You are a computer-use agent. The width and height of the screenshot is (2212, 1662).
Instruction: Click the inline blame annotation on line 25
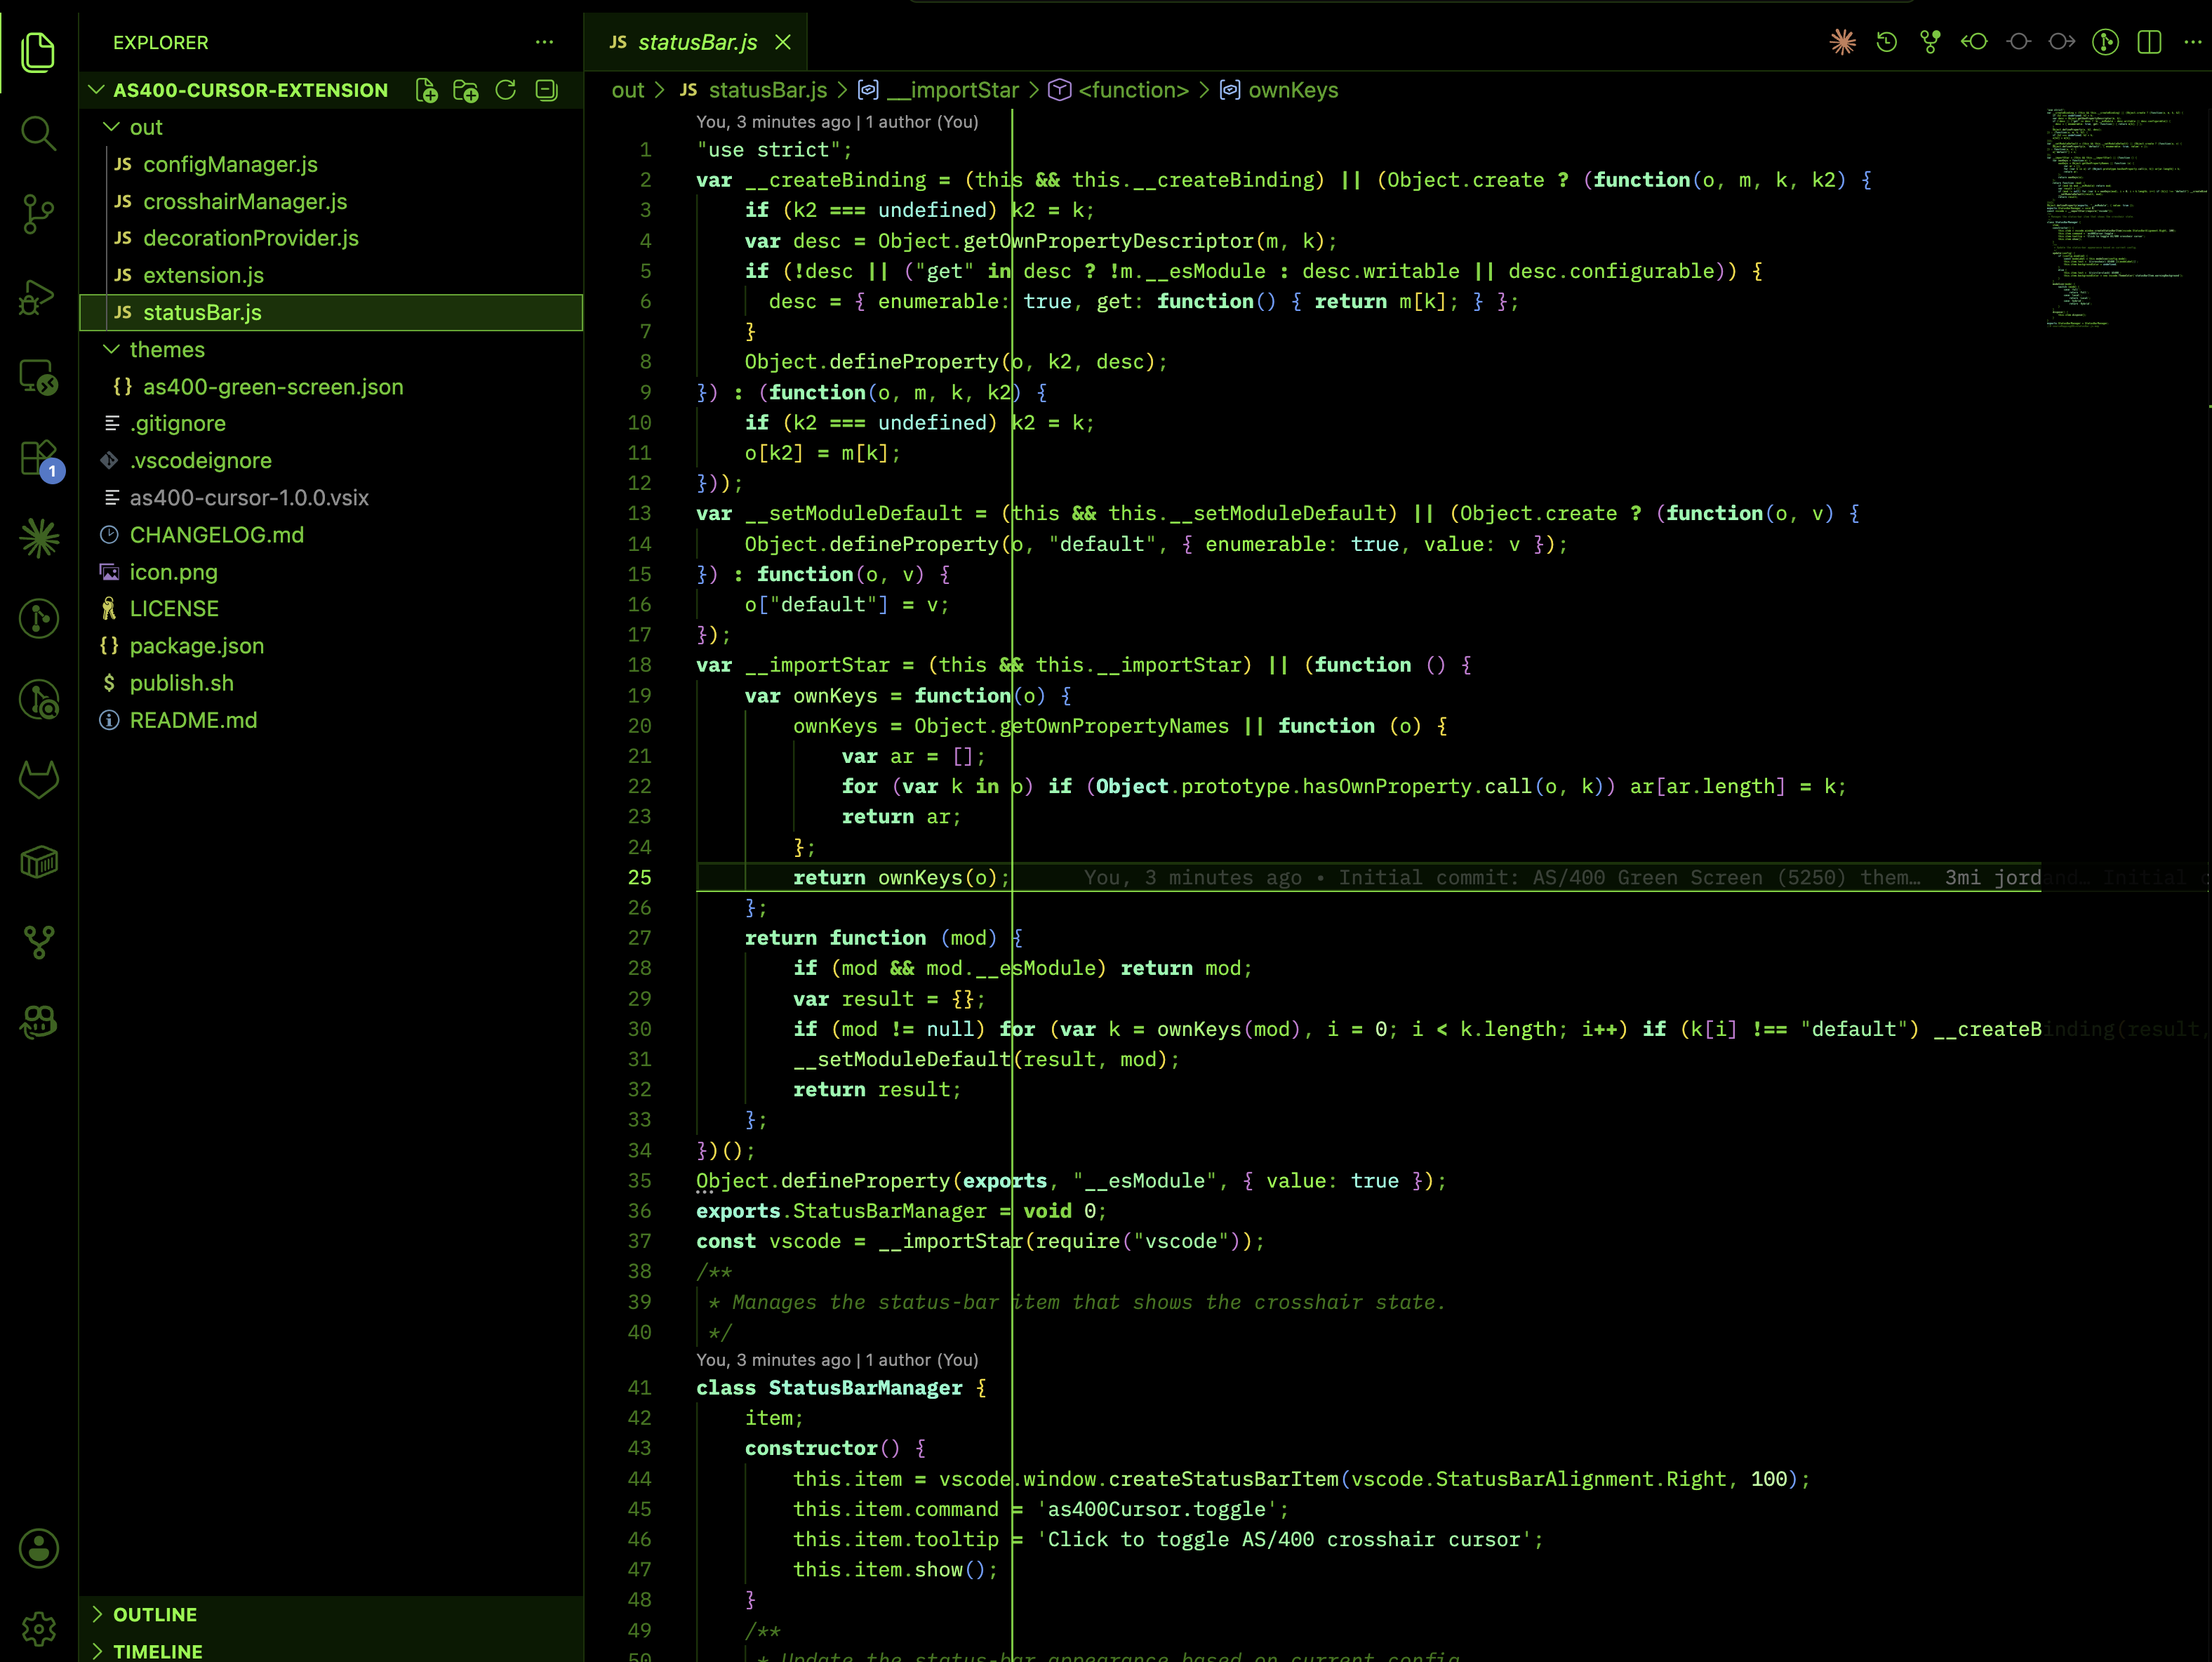(1502, 877)
